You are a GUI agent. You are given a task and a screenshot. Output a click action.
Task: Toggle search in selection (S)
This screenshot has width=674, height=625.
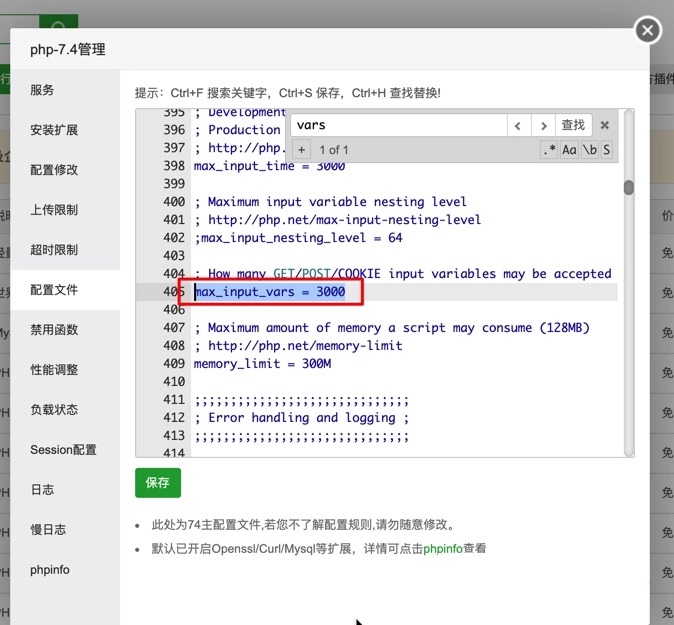tap(606, 150)
